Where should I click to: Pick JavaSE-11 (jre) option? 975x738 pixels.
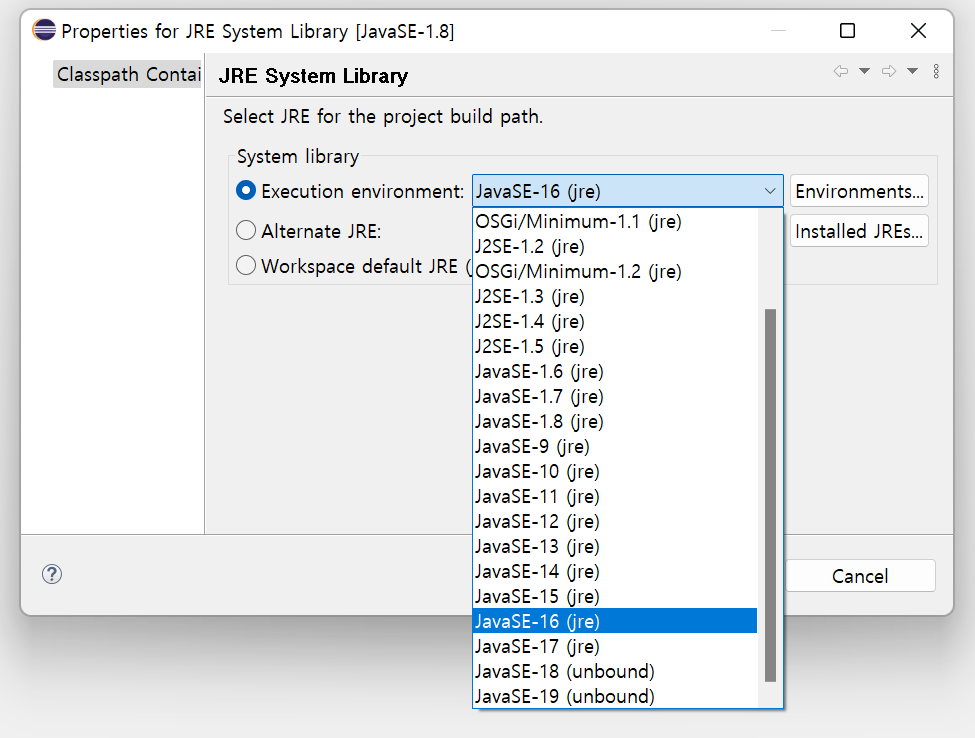coord(615,496)
